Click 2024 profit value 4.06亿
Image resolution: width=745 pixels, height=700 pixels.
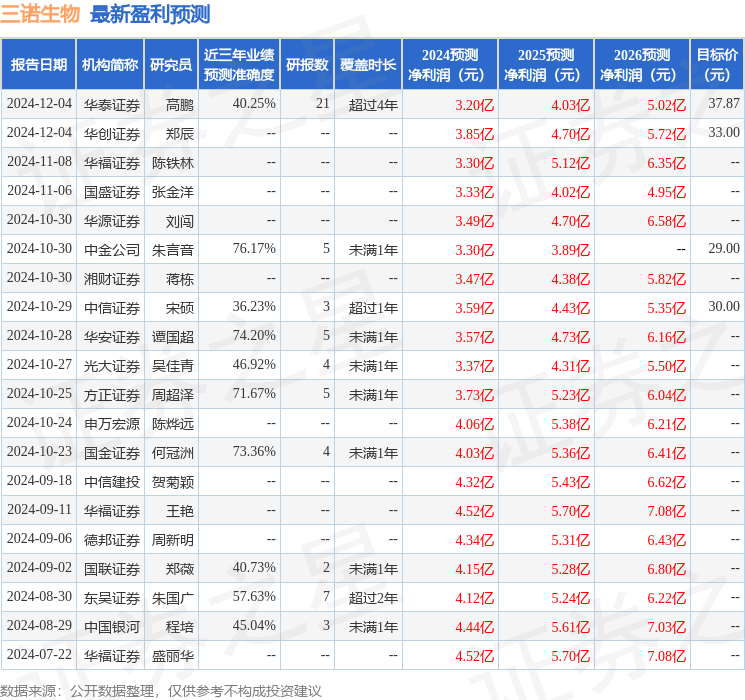(475, 424)
